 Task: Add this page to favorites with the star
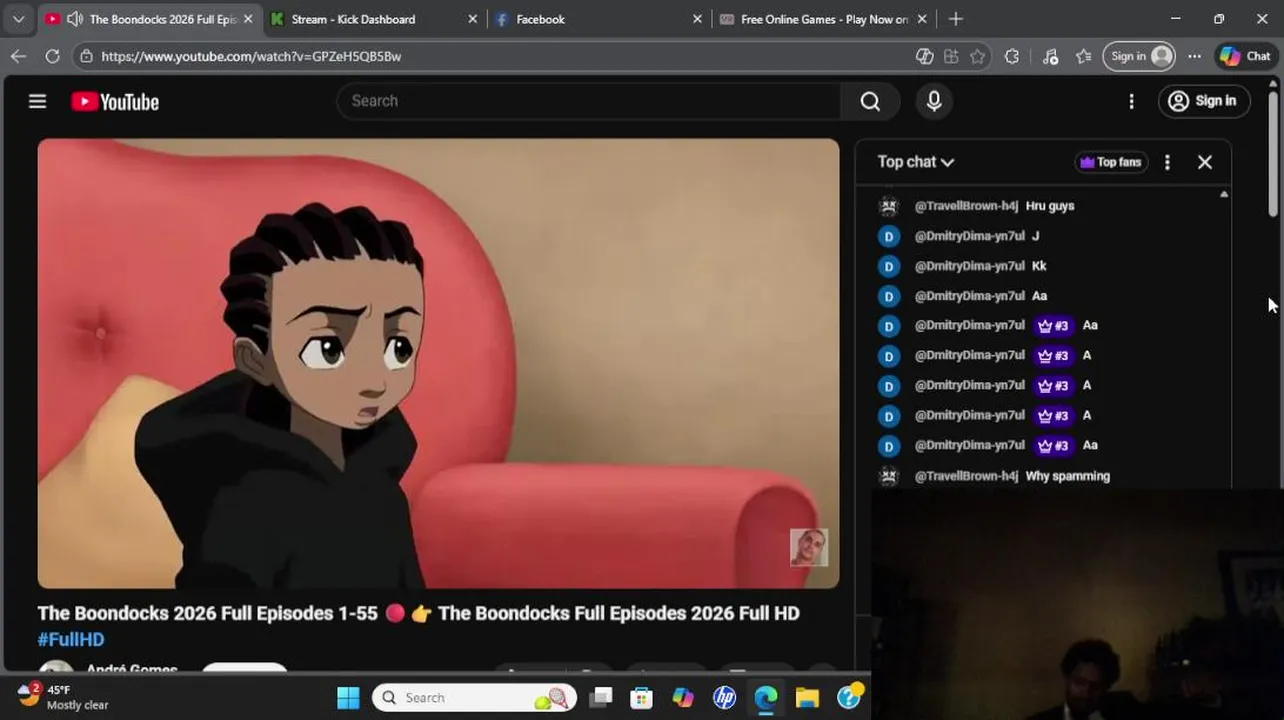click(978, 56)
